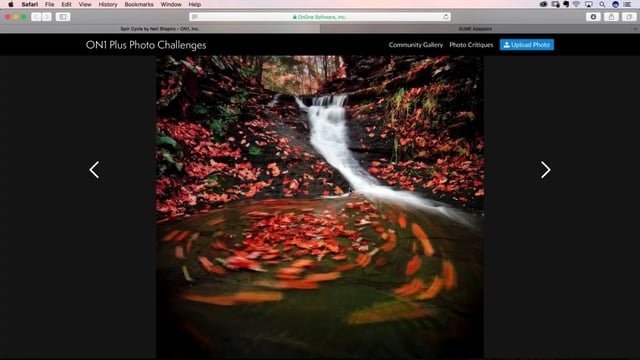Click the Upload Photo button
Image resolution: width=640 pixels, height=360 pixels.
point(527,45)
